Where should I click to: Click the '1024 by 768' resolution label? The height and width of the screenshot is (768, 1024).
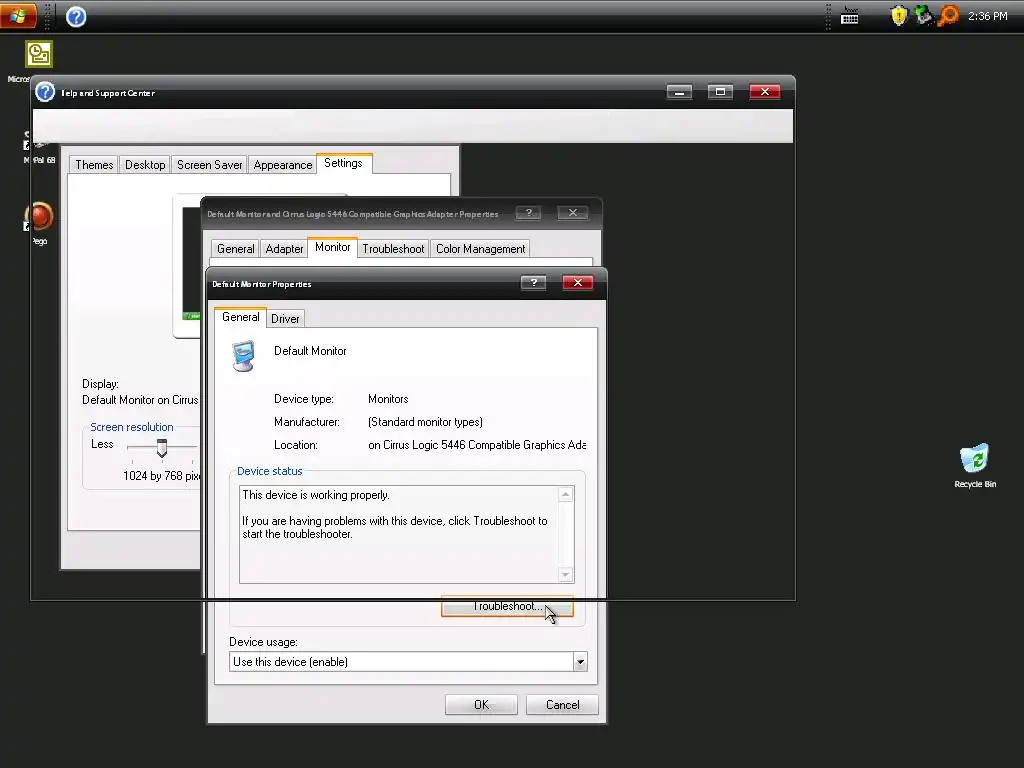coord(161,475)
